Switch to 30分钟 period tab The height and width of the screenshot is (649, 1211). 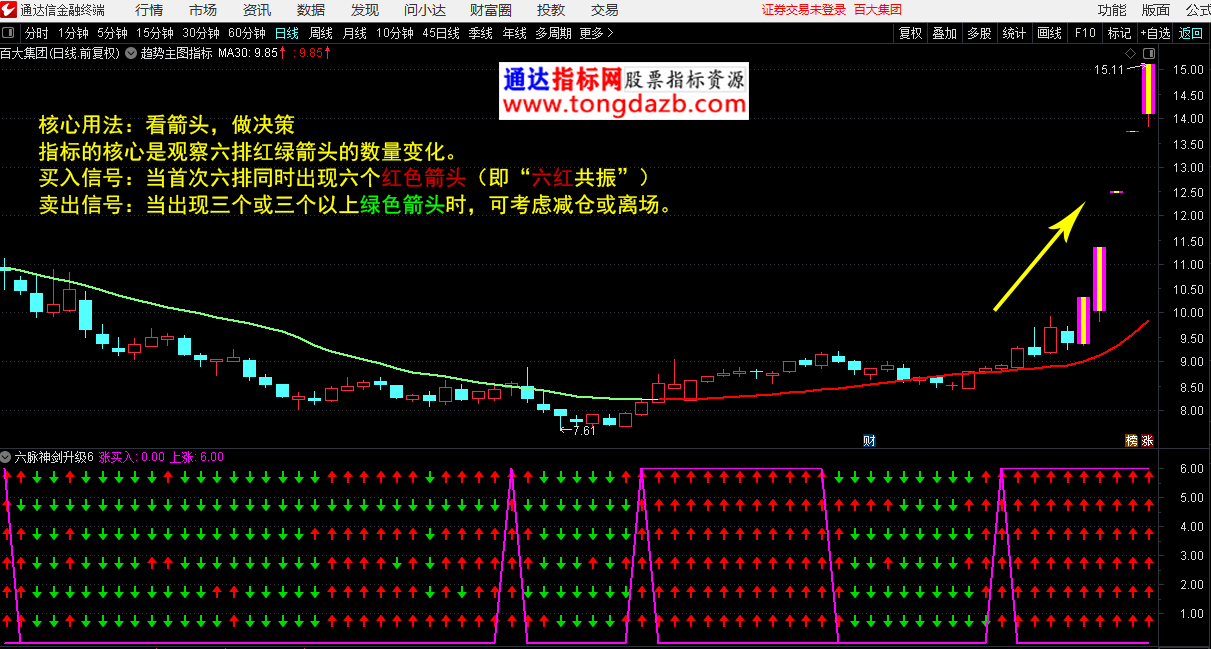point(201,33)
